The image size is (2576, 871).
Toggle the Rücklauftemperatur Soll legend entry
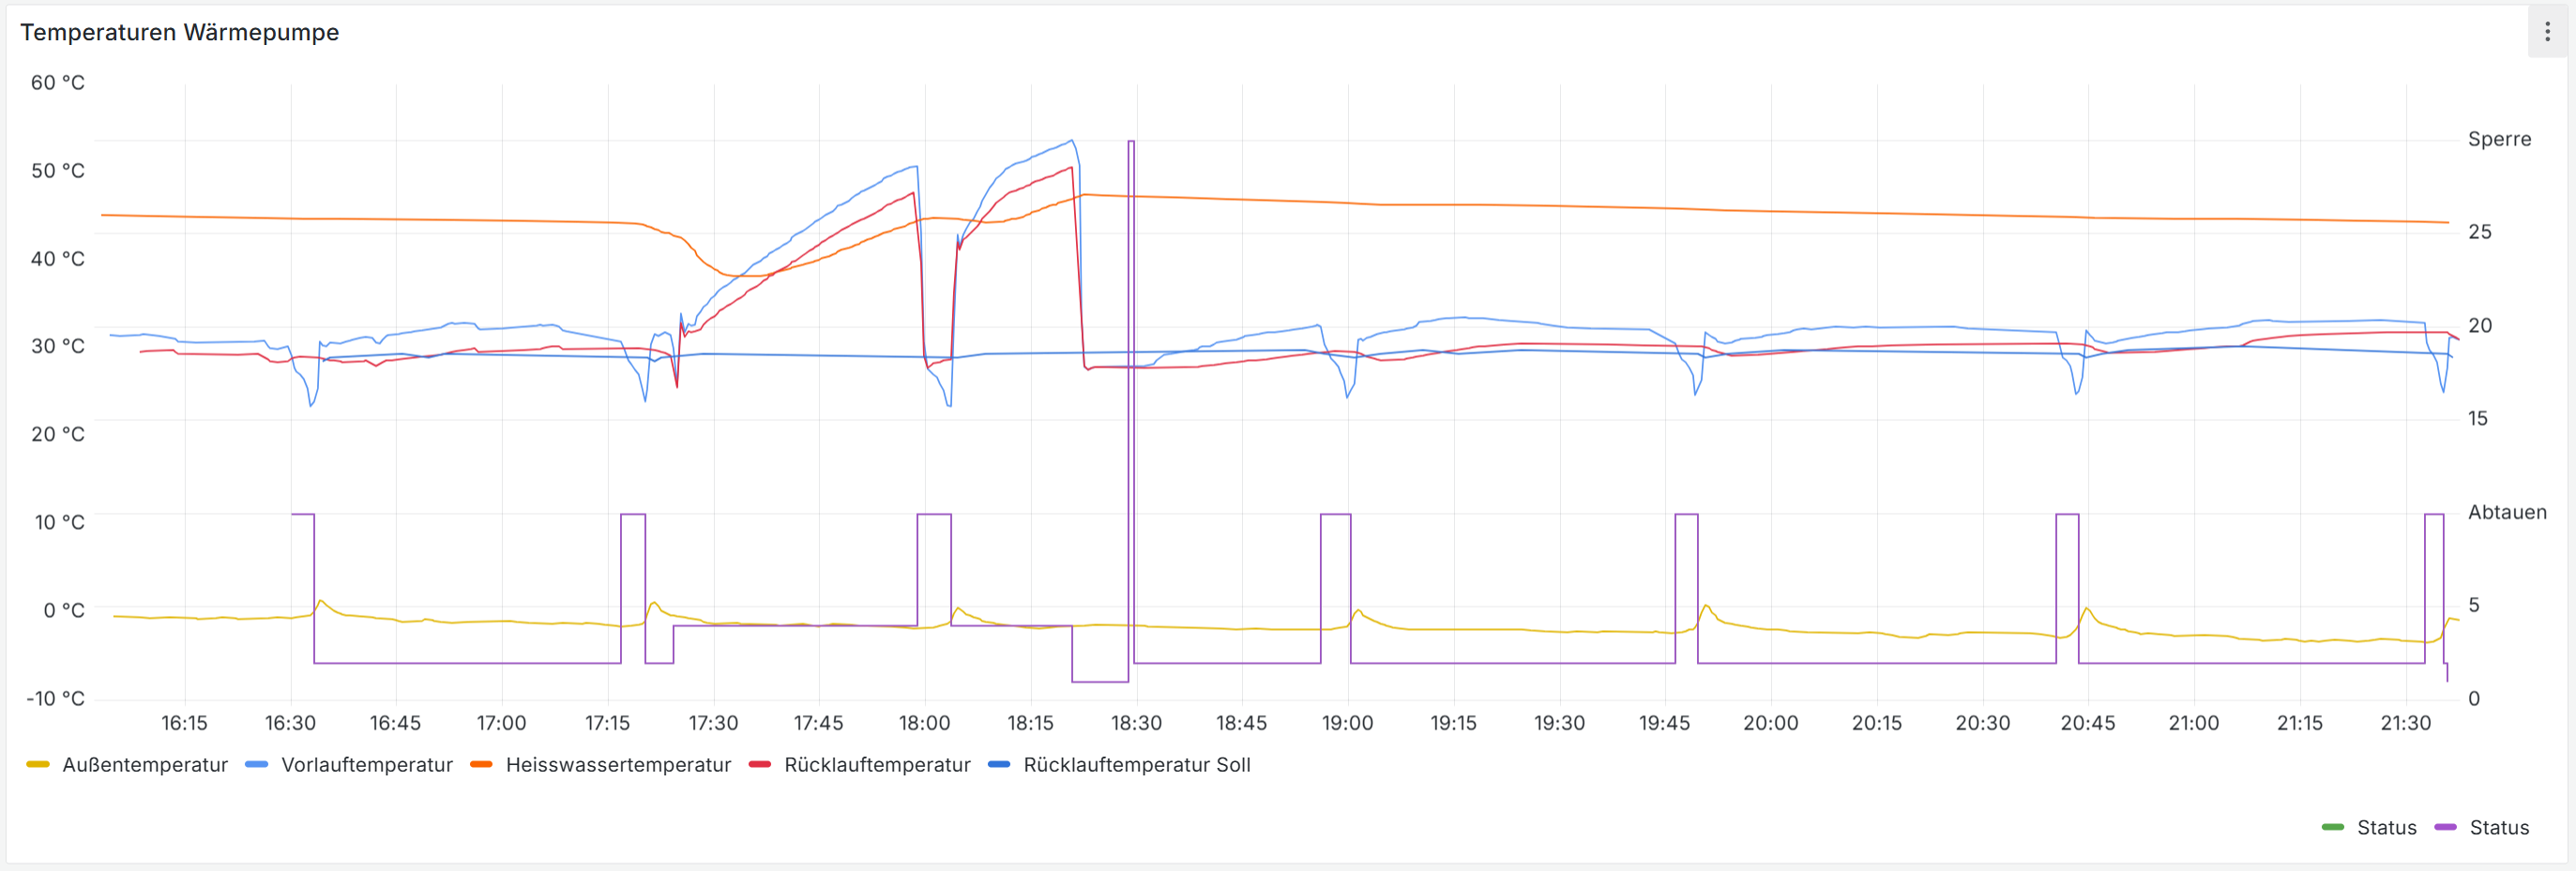[1137, 765]
